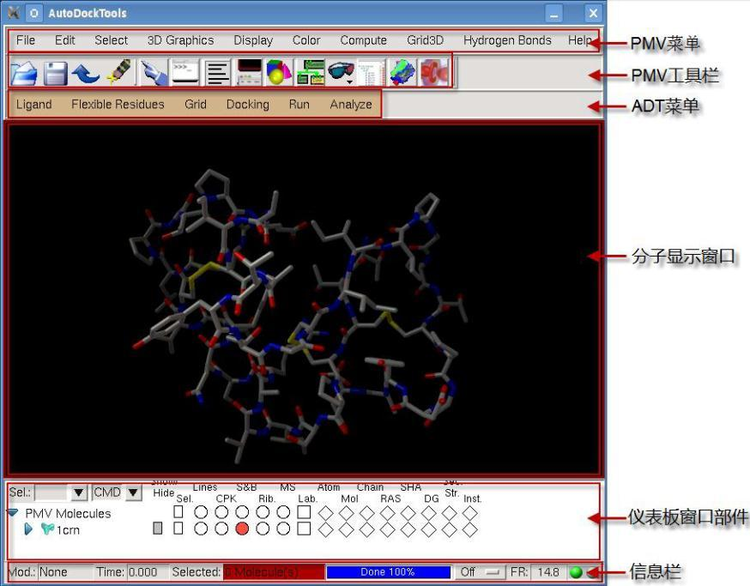750x586 pixels.
Task: Open the Off option menu in info bar
Action: pos(479,572)
